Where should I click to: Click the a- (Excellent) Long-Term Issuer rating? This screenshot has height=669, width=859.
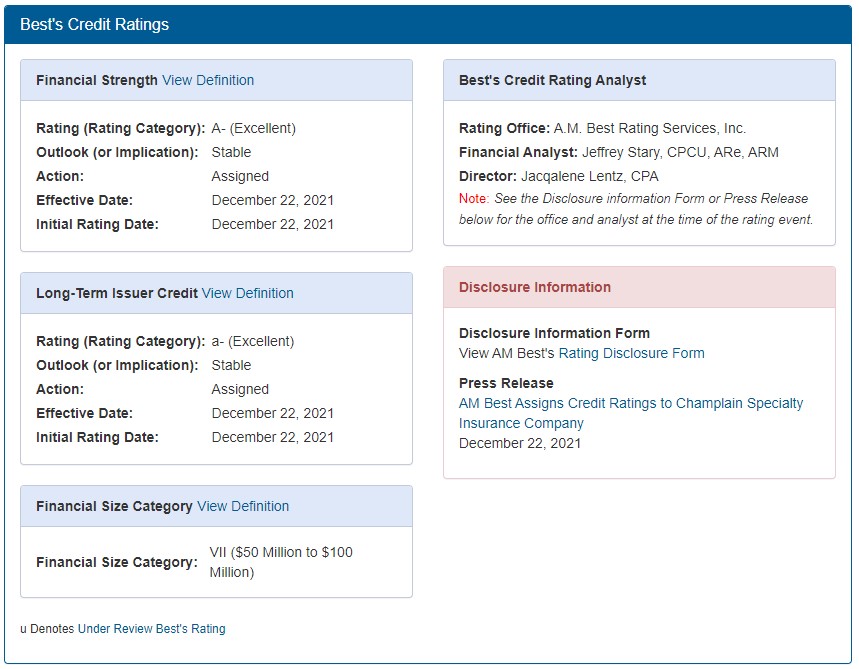[253, 341]
